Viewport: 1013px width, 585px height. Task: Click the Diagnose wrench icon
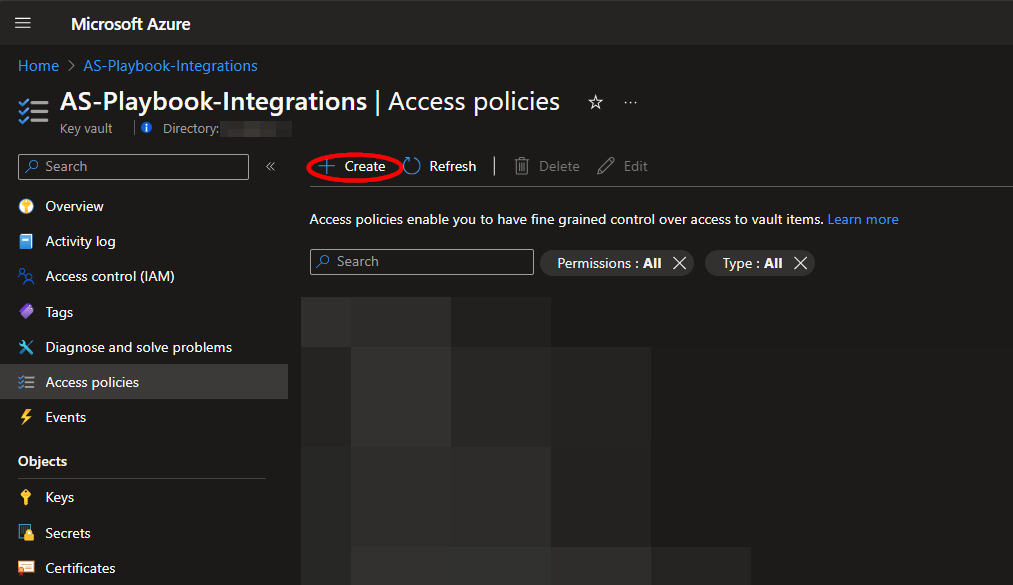click(x=26, y=347)
